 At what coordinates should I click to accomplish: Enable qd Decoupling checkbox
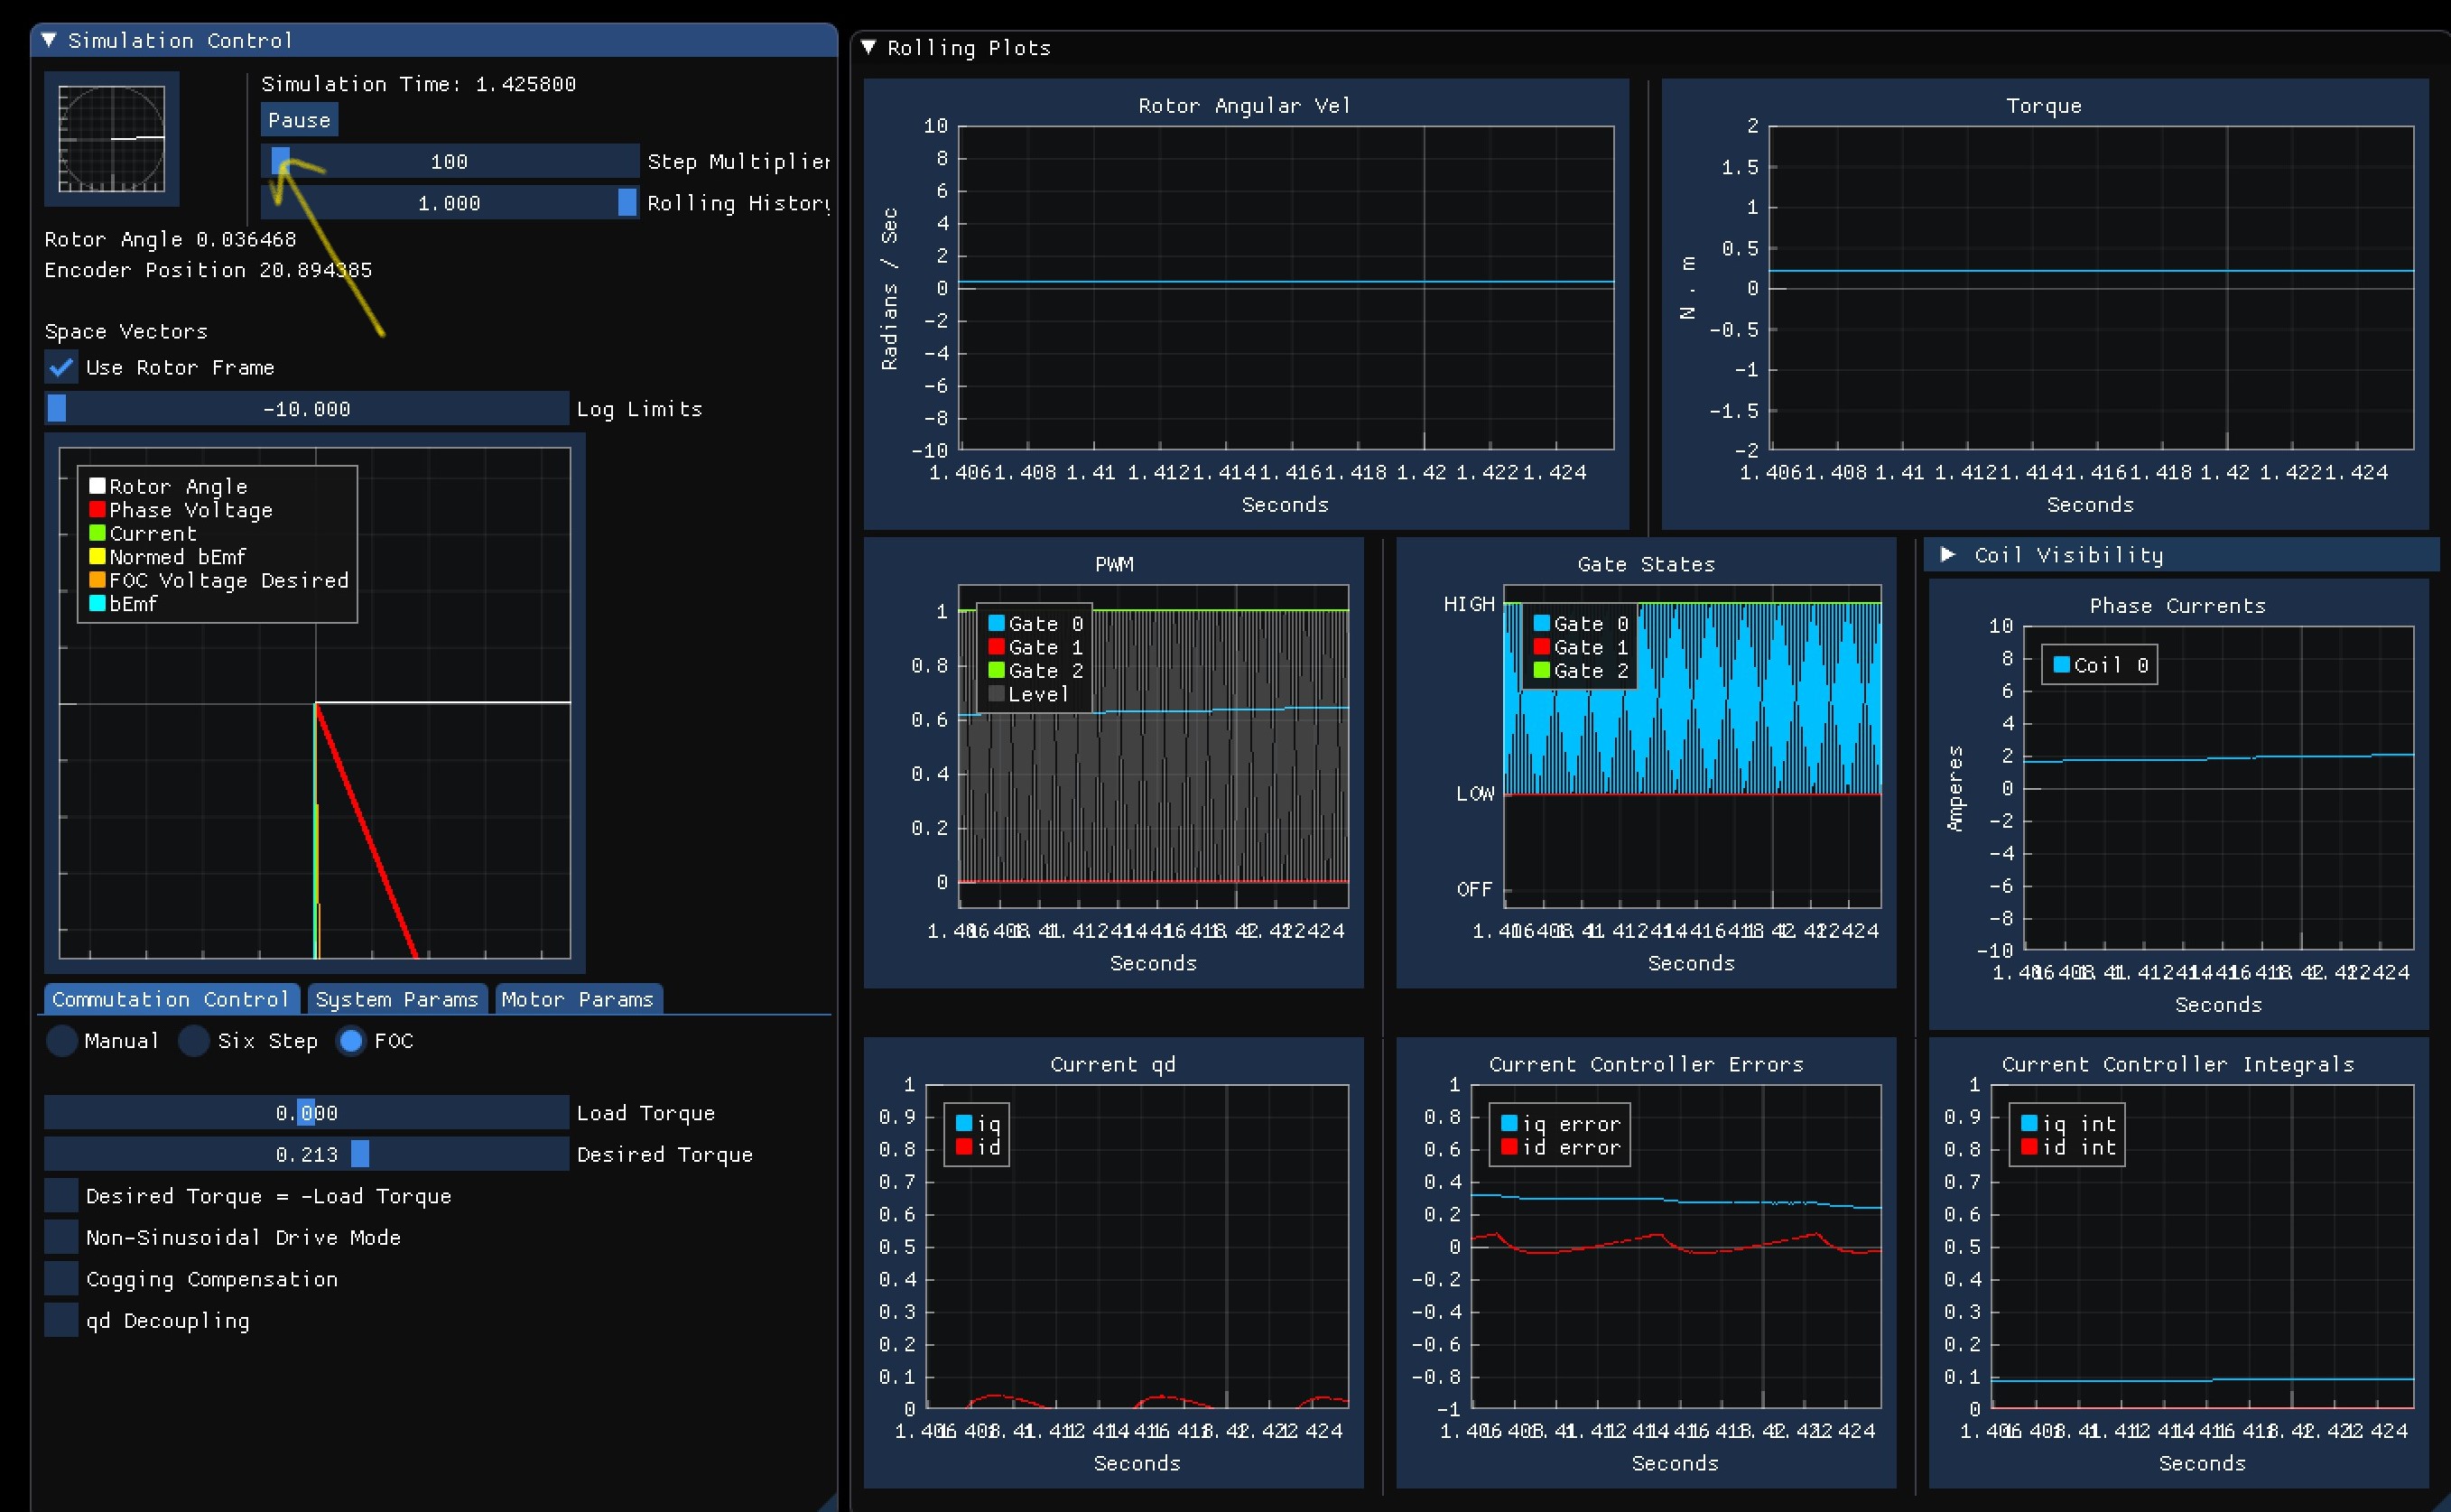tap(61, 1320)
